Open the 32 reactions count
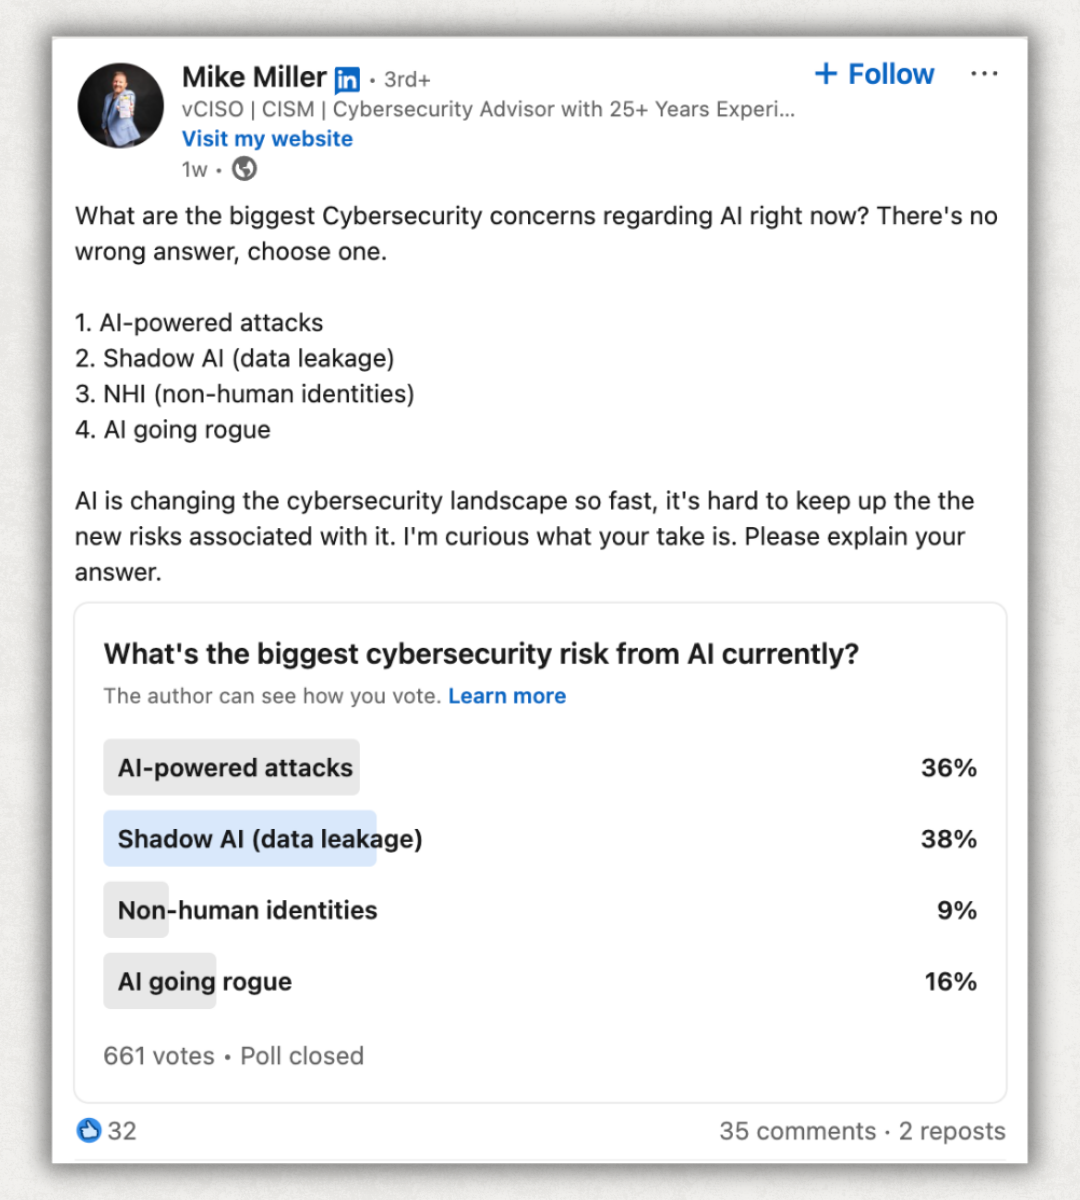This screenshot has height=1200, width=1080. 122,1131
